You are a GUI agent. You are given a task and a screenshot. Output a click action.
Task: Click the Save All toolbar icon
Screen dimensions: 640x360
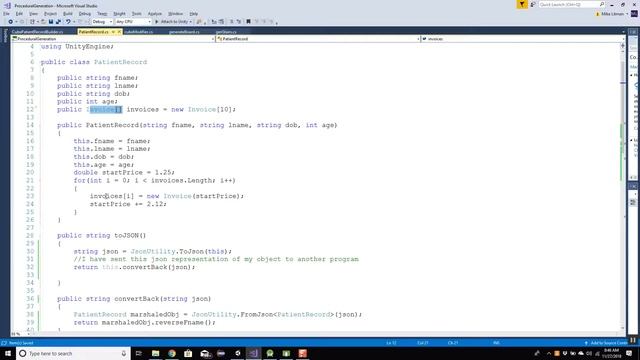pos(58,22)
